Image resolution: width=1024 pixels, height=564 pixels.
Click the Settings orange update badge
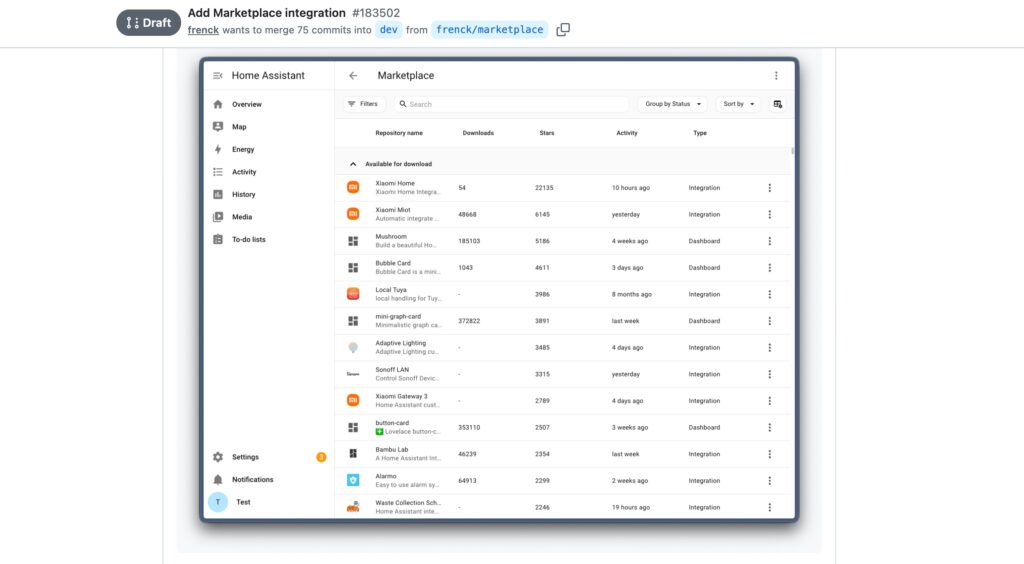[x=321, y=457]
